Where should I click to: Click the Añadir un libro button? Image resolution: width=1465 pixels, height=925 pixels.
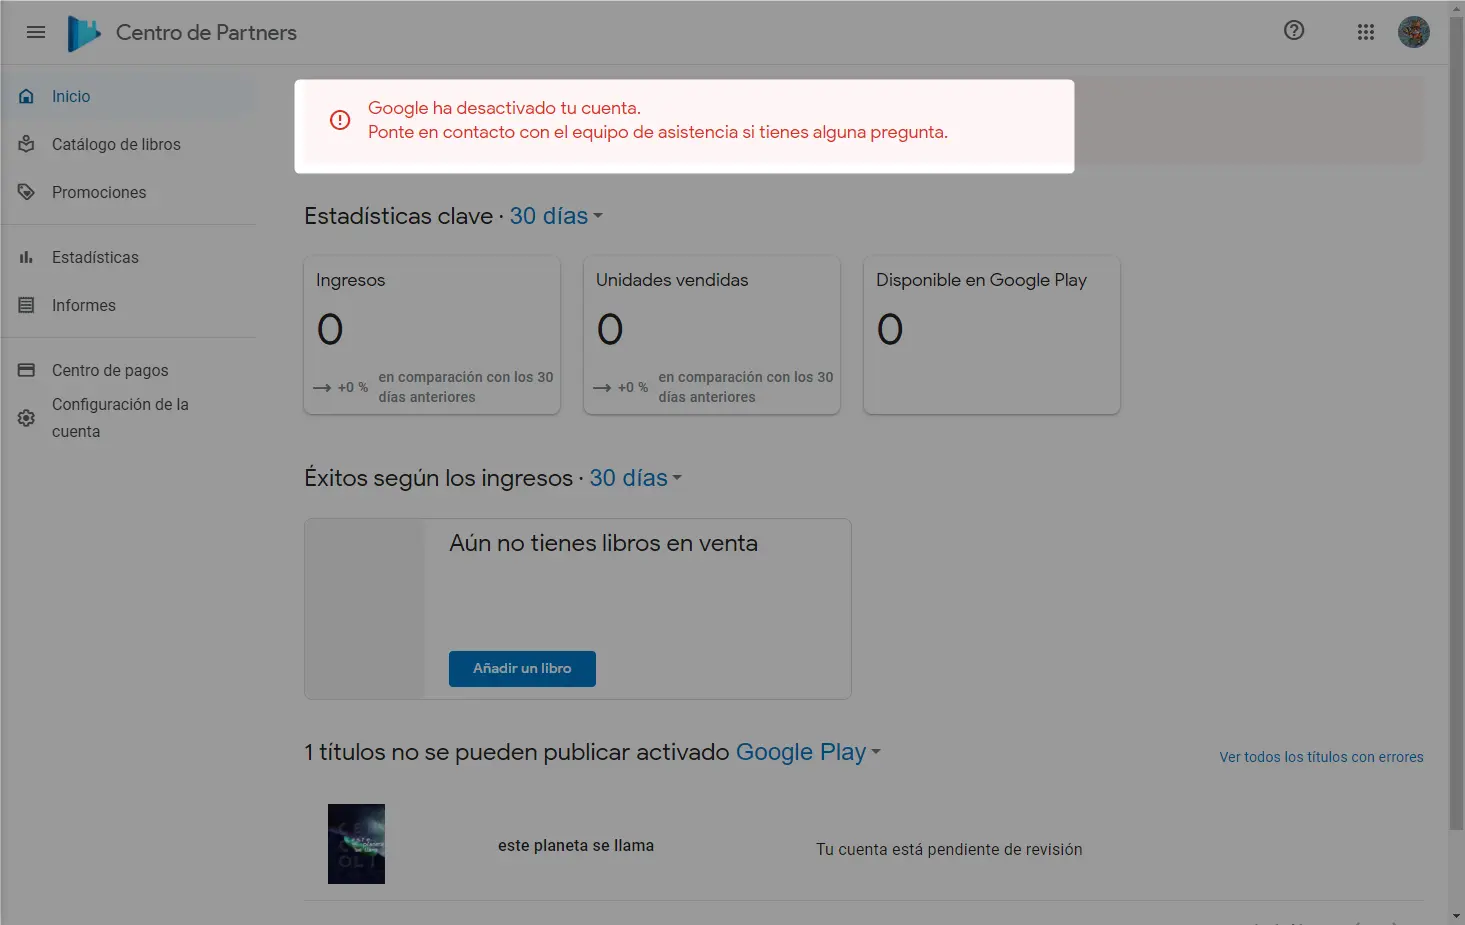522,669
